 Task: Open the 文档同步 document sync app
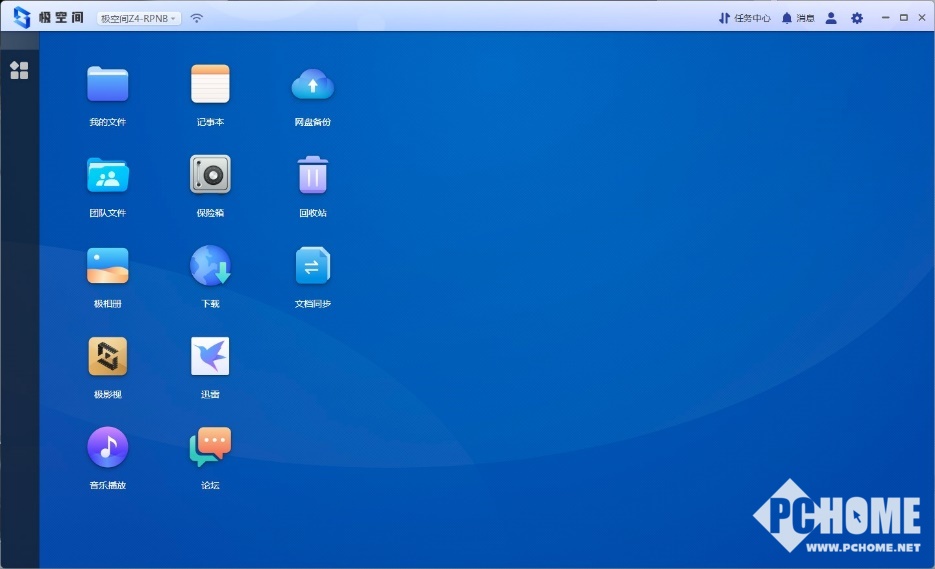[x=312, y=265]
